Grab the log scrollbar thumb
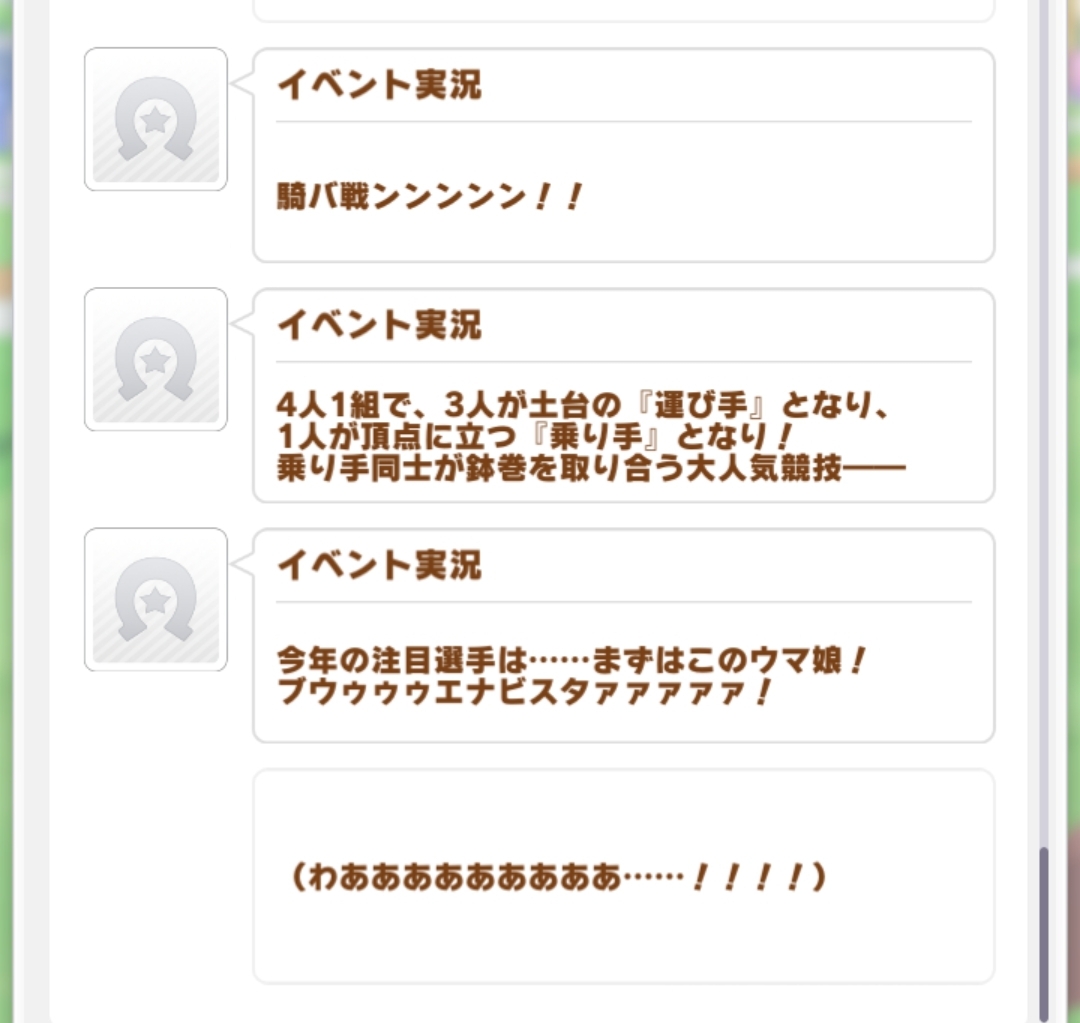This screenshot has height=1023, width=1080. pyautogui.click(x=1043, y=930)
